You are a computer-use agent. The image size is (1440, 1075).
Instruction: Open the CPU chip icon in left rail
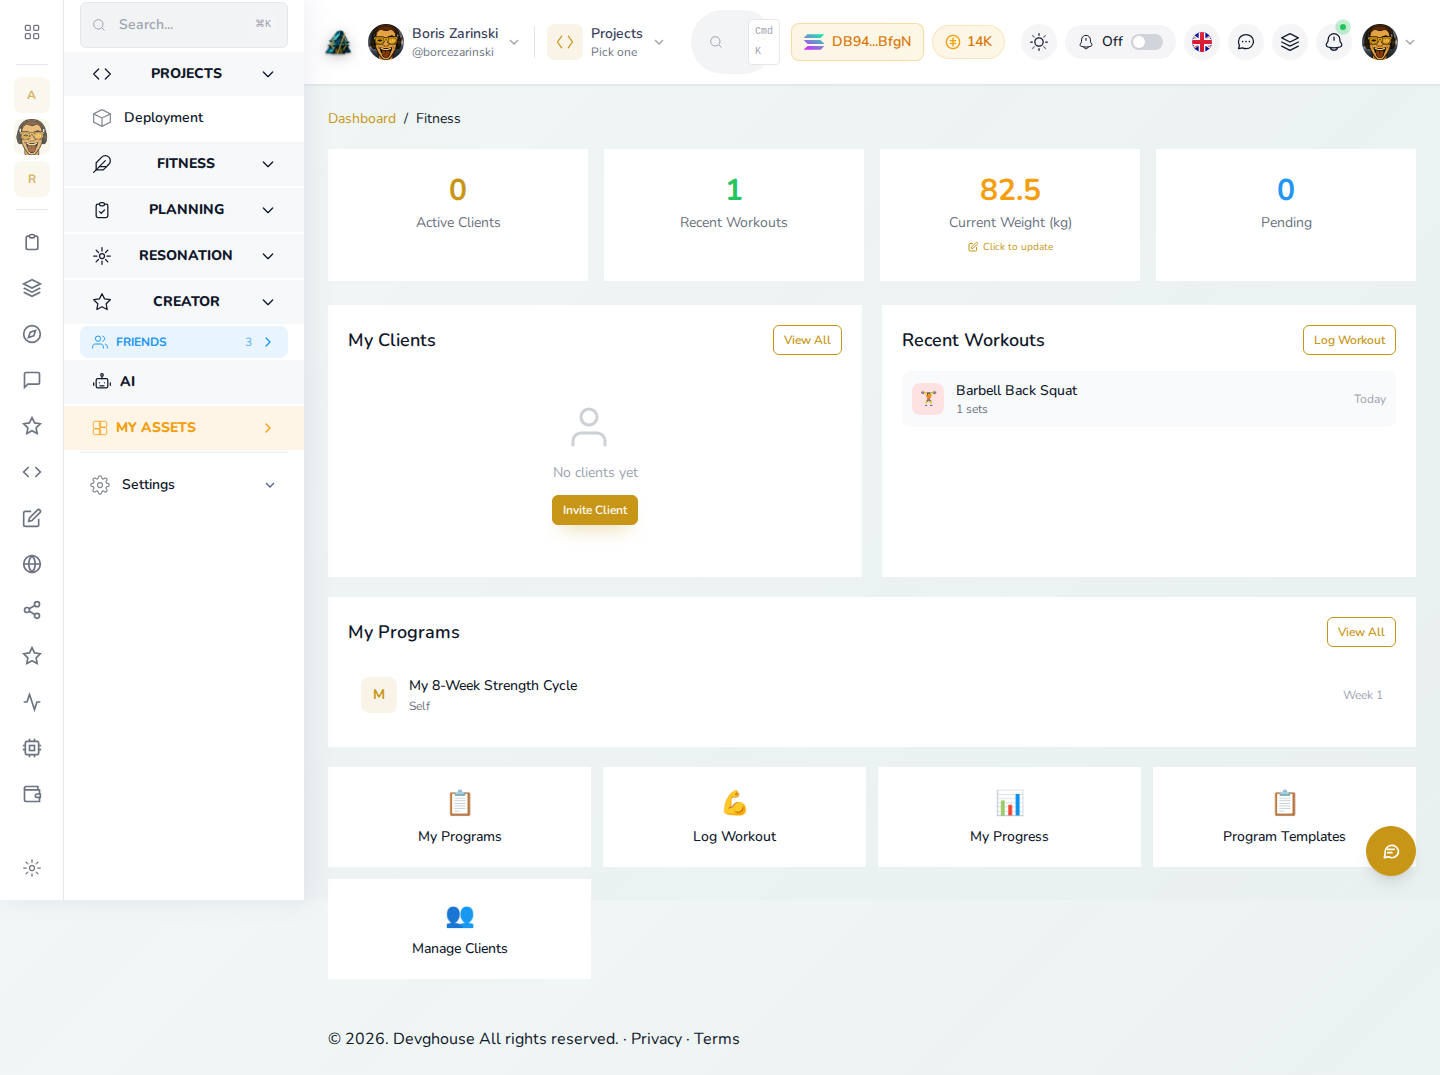click(x=32, y=748)
